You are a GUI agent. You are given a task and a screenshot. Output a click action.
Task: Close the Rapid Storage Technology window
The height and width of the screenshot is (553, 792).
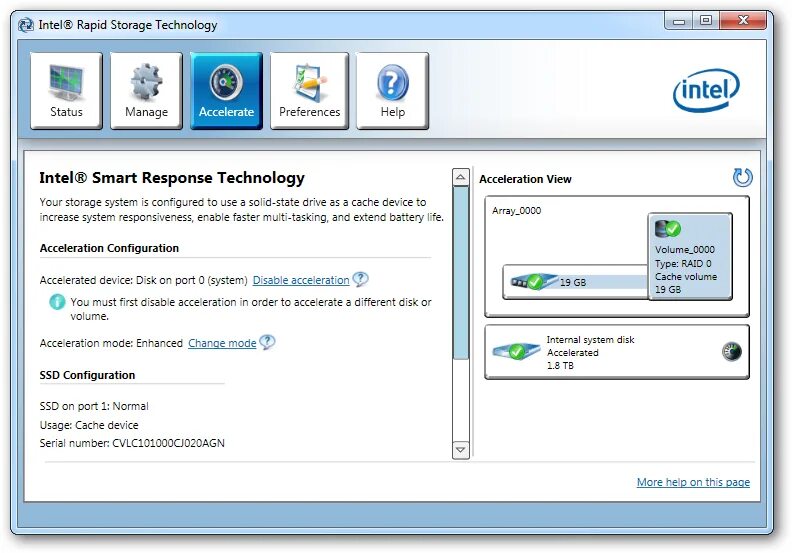(x=743, y=21)
